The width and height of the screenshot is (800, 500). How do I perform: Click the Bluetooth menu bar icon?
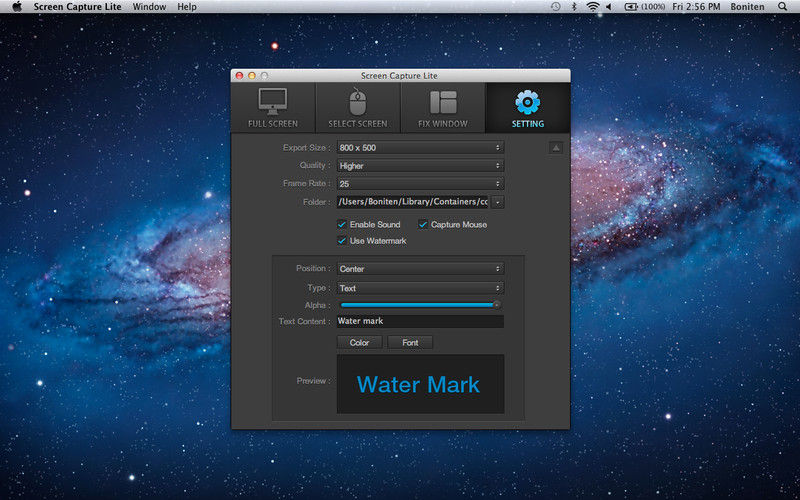[574, 7]
